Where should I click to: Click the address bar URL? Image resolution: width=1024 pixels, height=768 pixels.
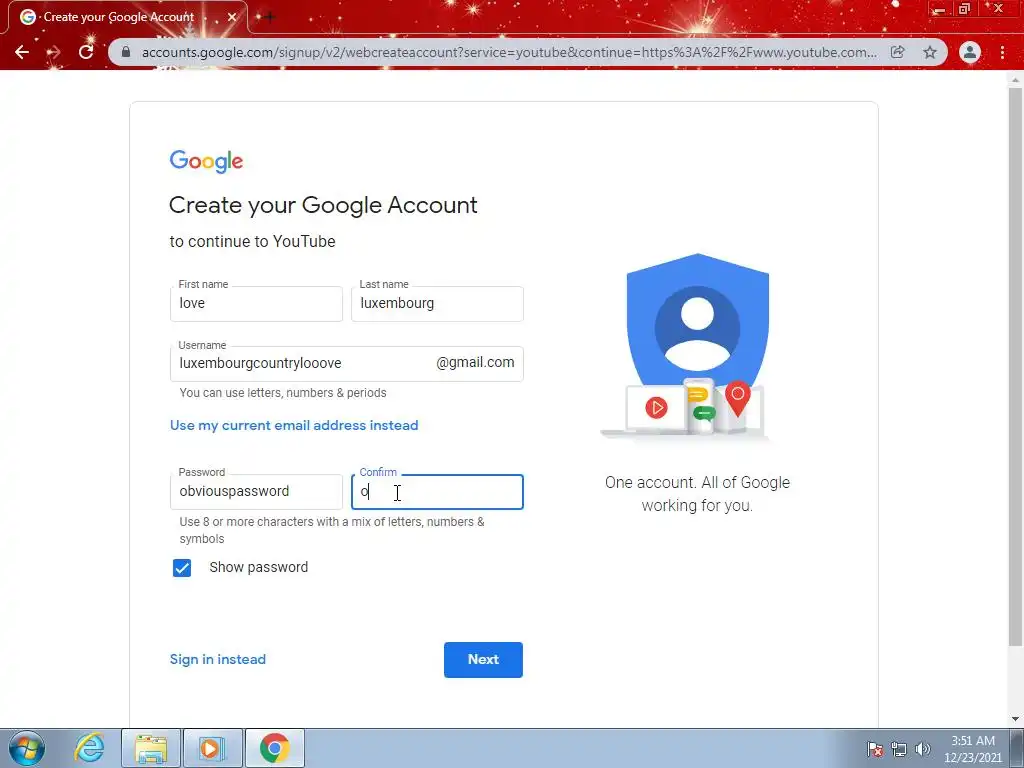(509, 52)
